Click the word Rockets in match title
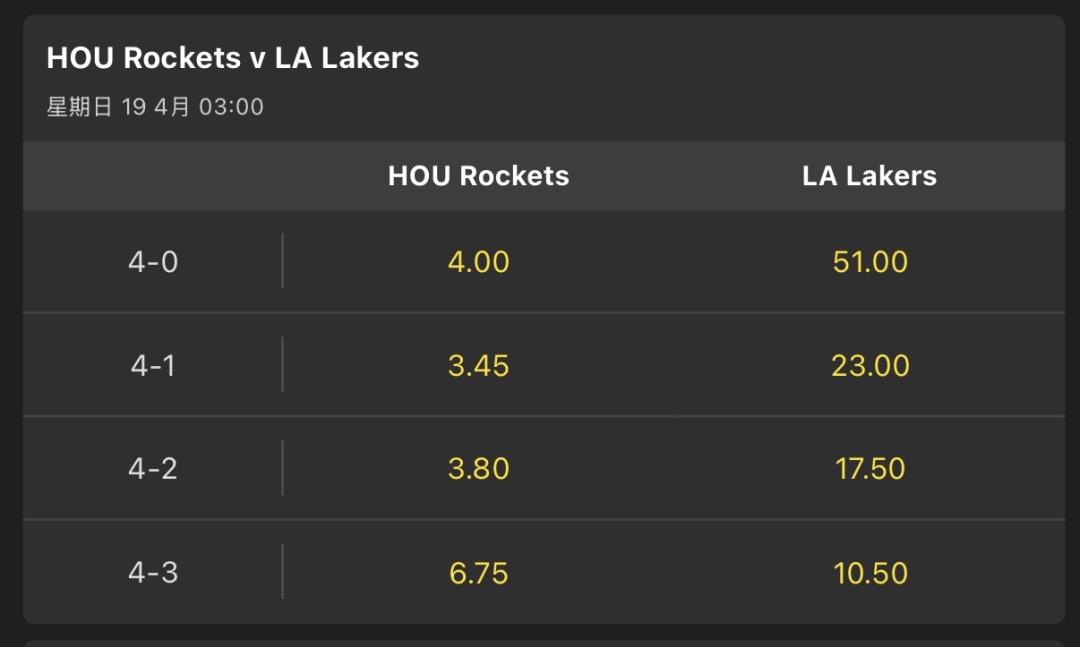1080x647 pixels. point(181,58)
